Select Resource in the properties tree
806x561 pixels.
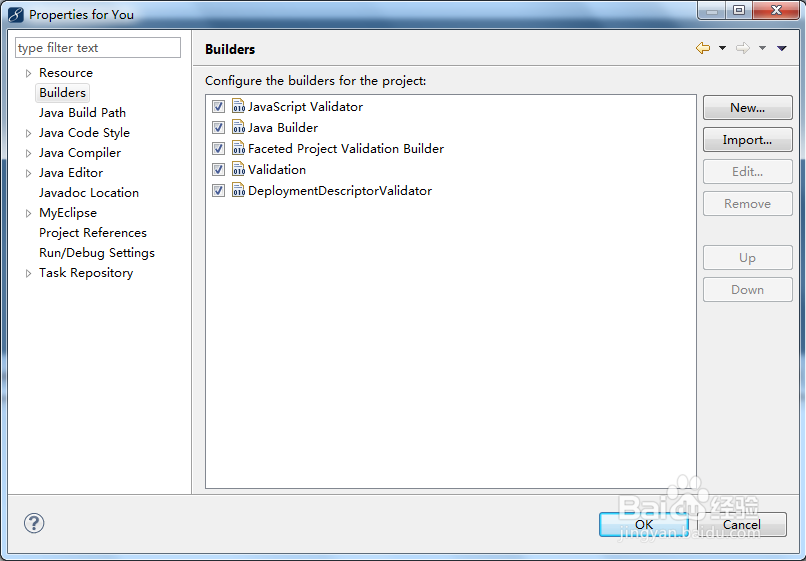pos(66,73)
